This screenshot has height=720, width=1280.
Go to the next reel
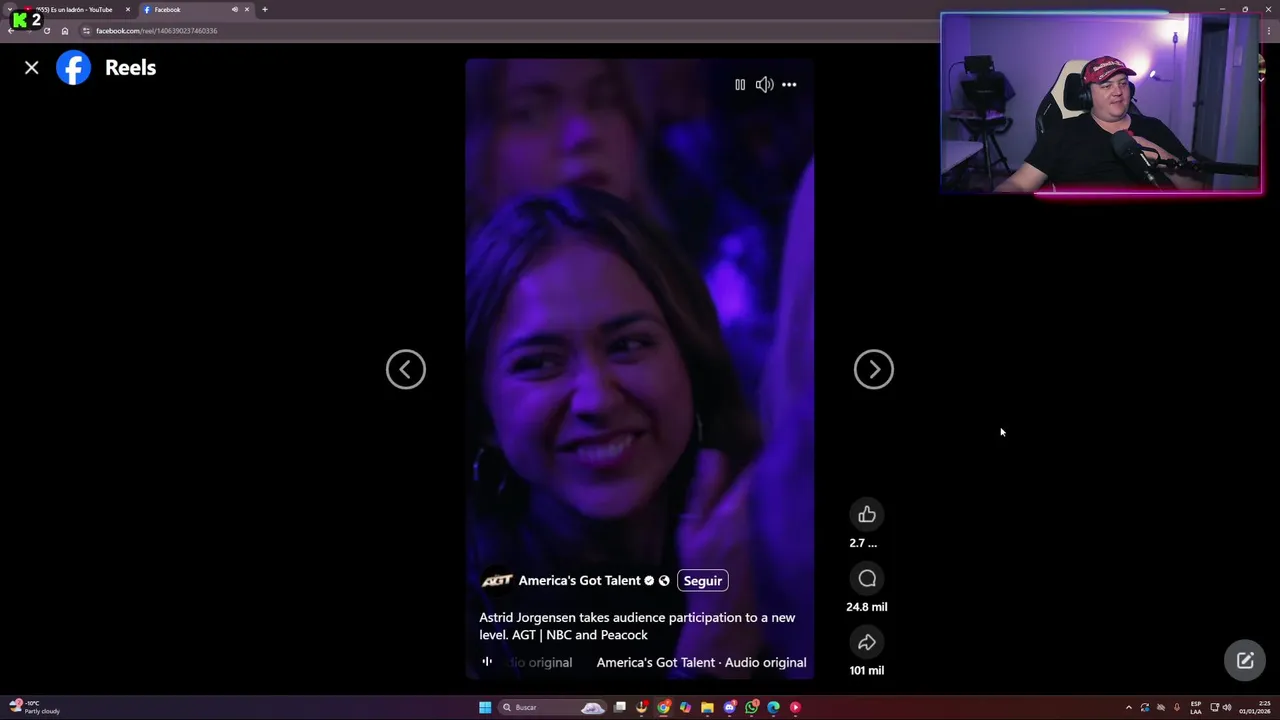coord(874,369)
